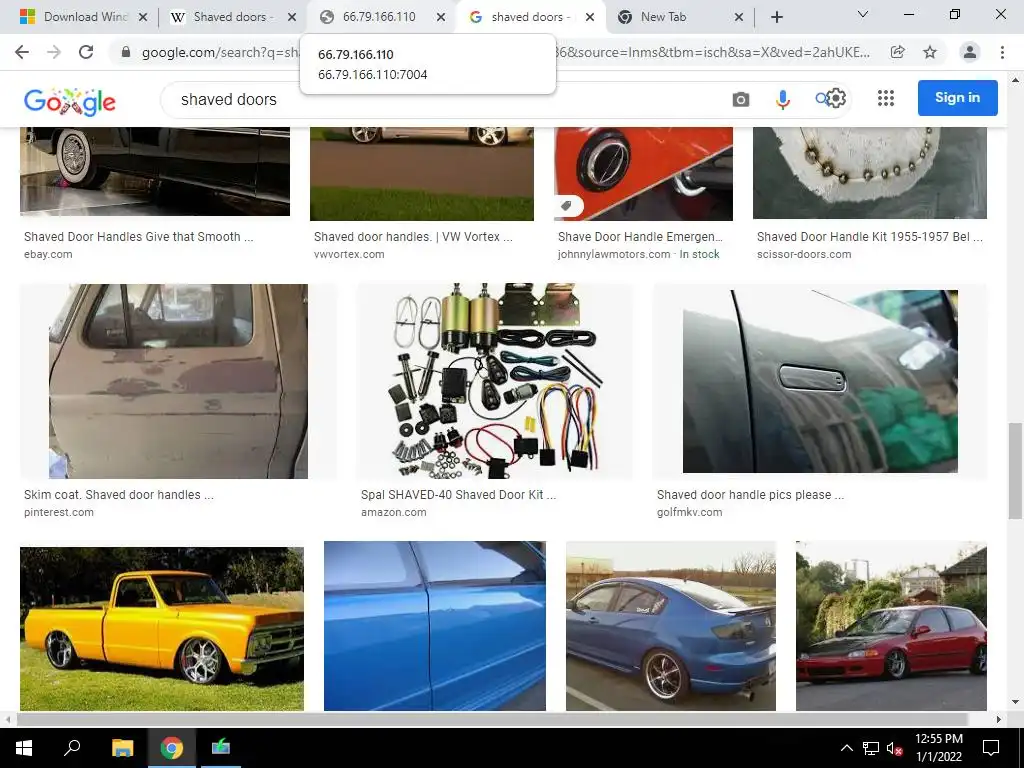The width and height of the screenshot is (1024, 768).
Task: Open network status tray icon
Action: point(871,748)
